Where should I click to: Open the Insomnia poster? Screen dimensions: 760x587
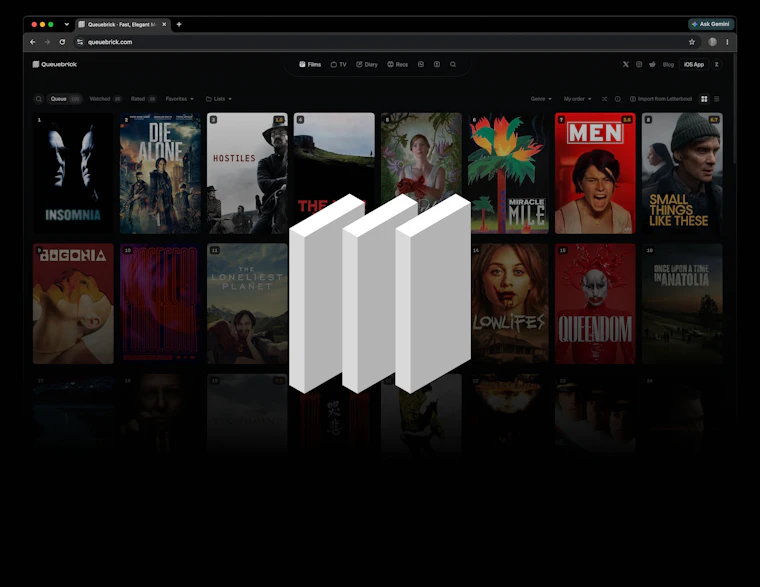[73, 173]
